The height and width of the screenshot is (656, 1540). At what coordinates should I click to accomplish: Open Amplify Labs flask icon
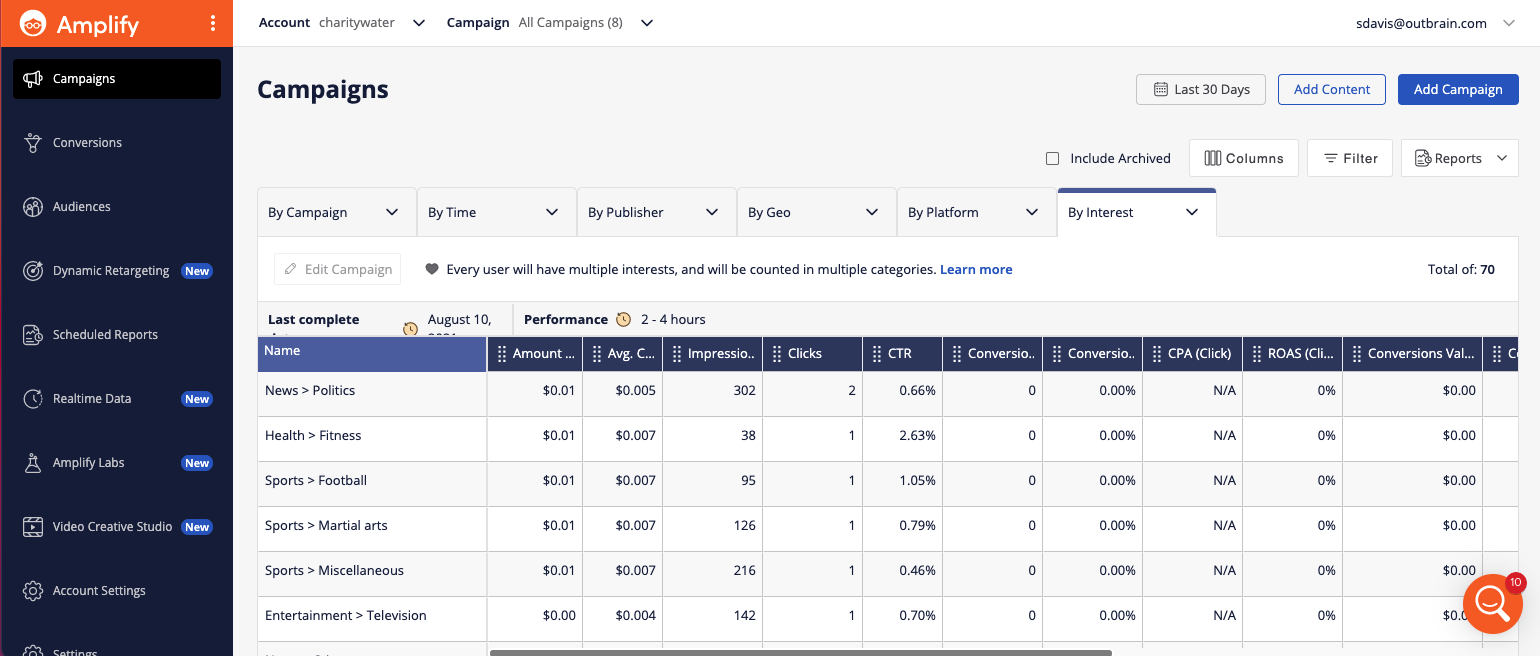click(x=33, y=463)
